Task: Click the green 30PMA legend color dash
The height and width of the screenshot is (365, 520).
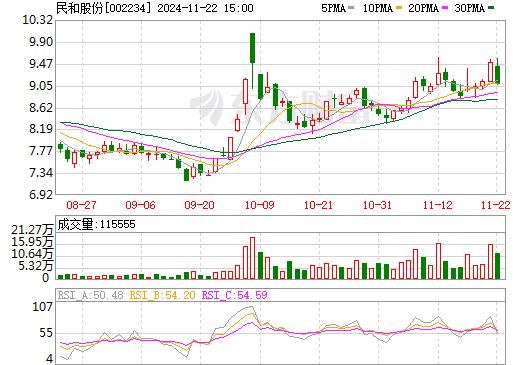Action: [x=491, y=8]
